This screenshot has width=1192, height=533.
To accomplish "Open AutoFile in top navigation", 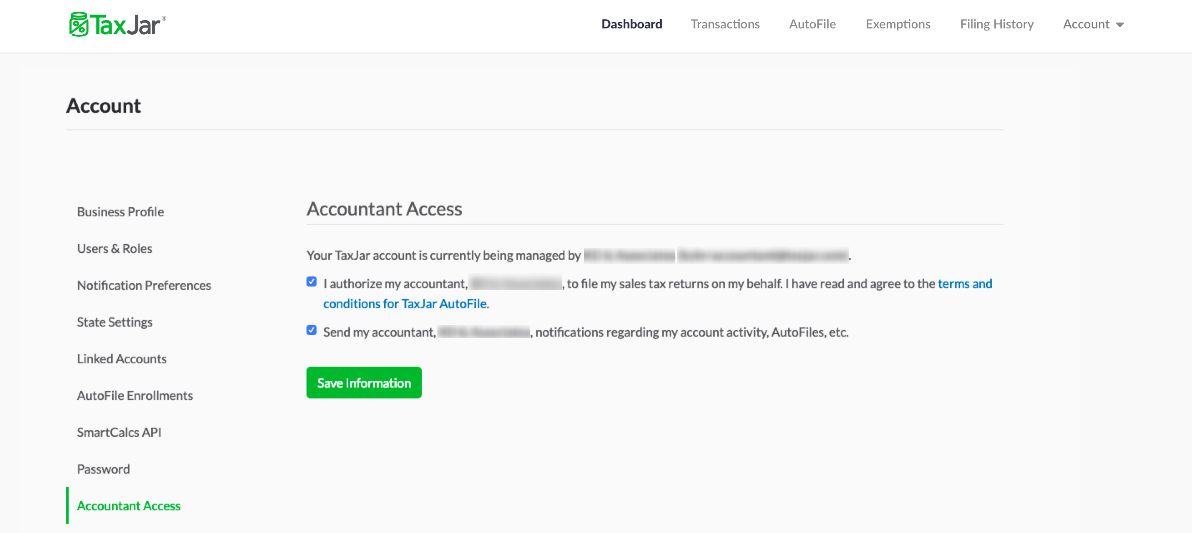I will point(813,24).
